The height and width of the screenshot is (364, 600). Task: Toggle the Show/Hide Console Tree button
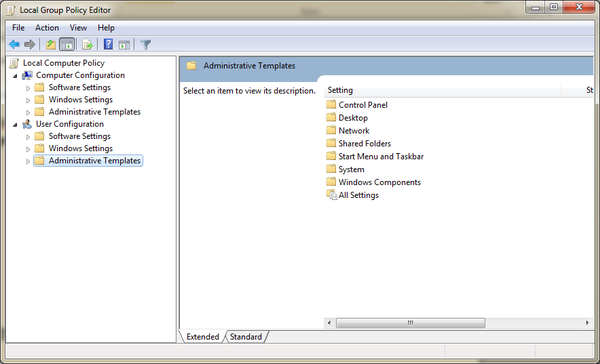pos(67,45)
